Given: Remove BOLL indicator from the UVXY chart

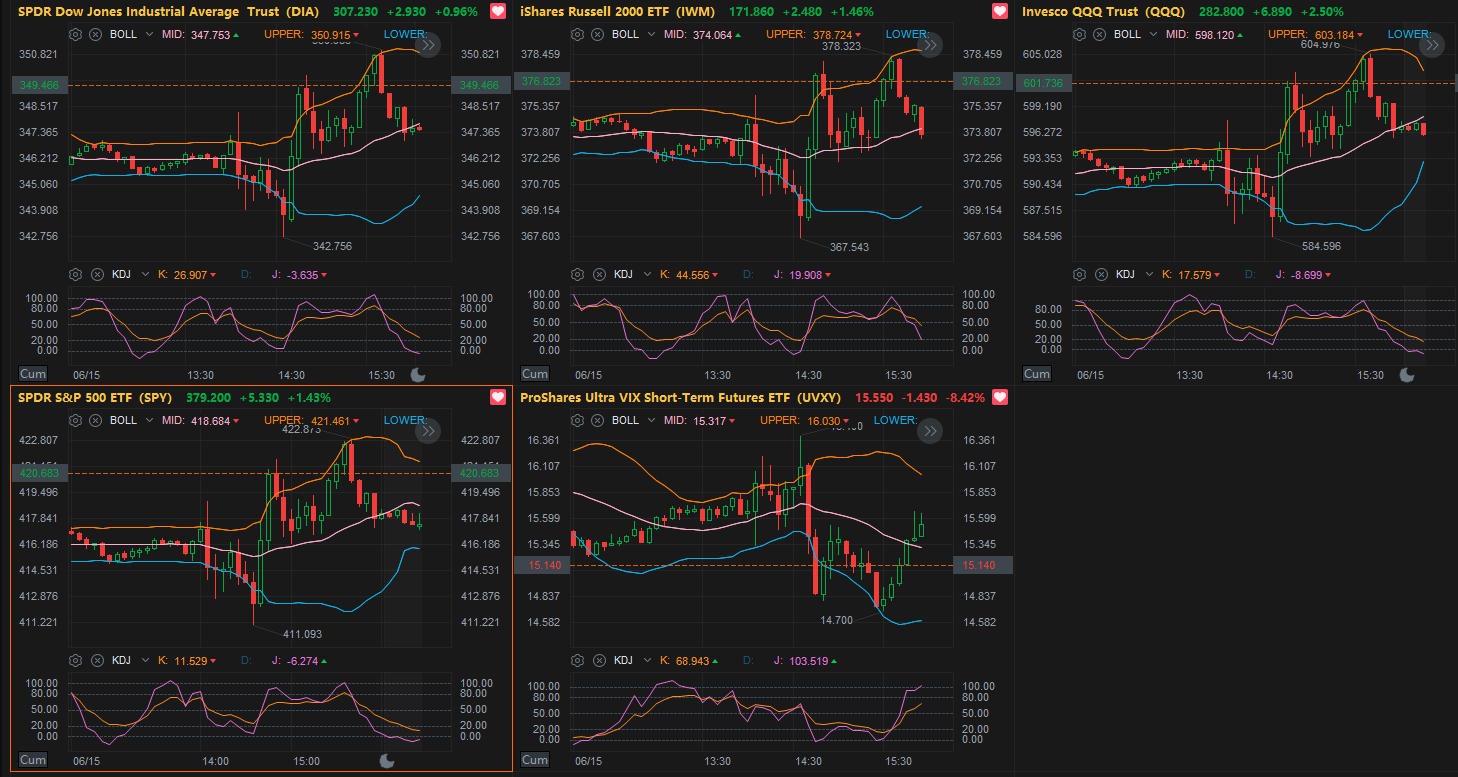Looking at the screenshot, I should coord(597,420).
